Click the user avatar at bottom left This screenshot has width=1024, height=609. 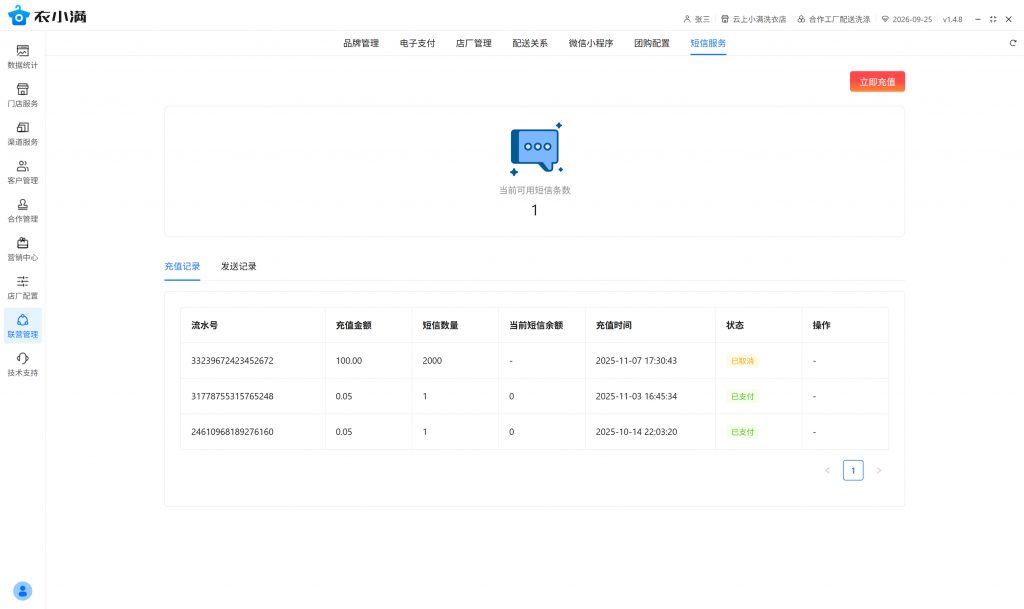pyautogui.click(x=23, y=590)
